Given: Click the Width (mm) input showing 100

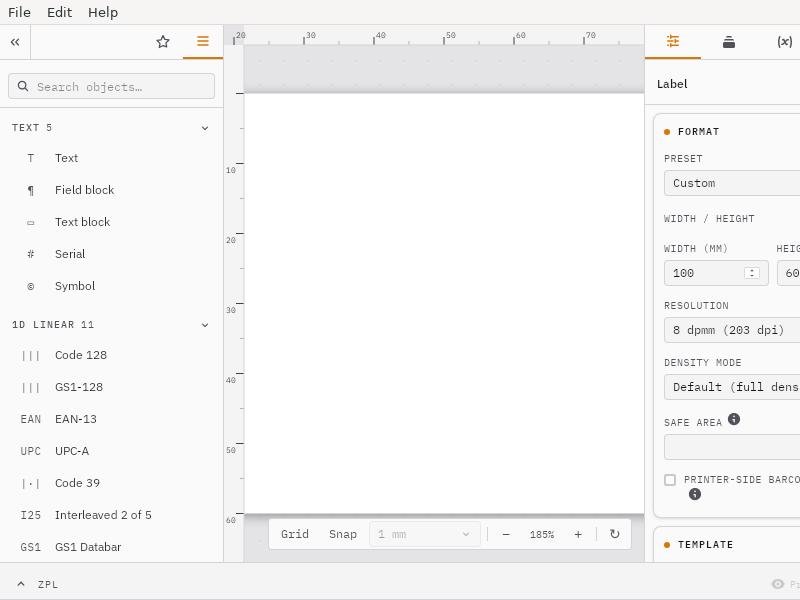Looking at the screenshot, I should [x=716, y=273].
